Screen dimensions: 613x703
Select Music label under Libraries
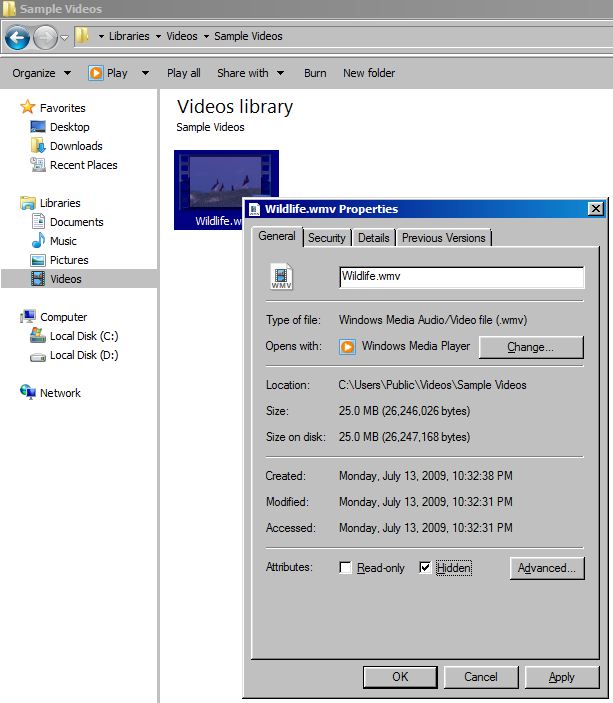63,241
